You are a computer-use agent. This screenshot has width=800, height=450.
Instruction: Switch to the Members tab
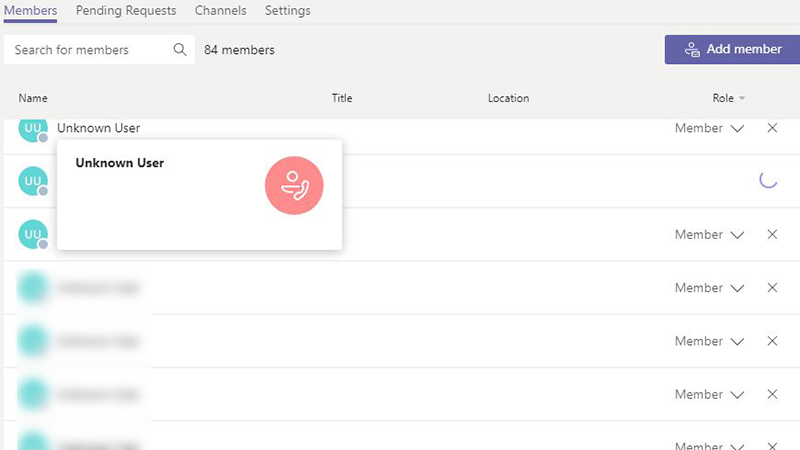pos(30,11)
